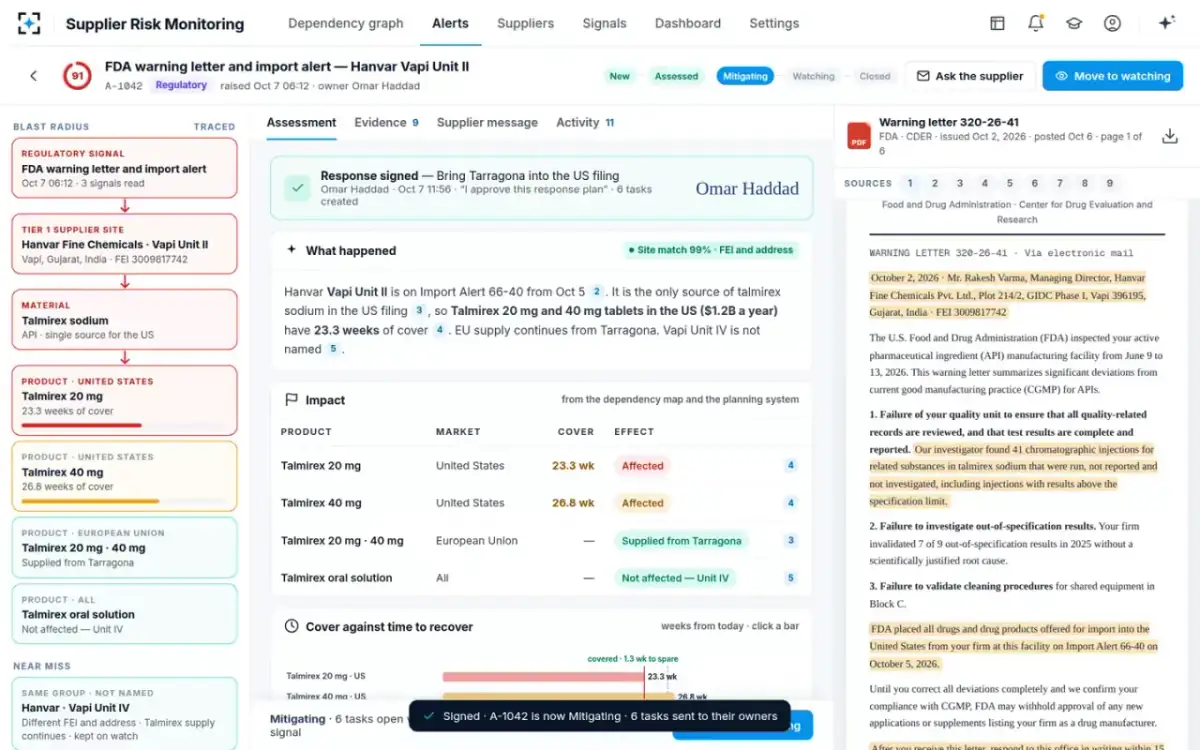Open the European Union Talmirex 20 mg · 40 mg card

124,547
